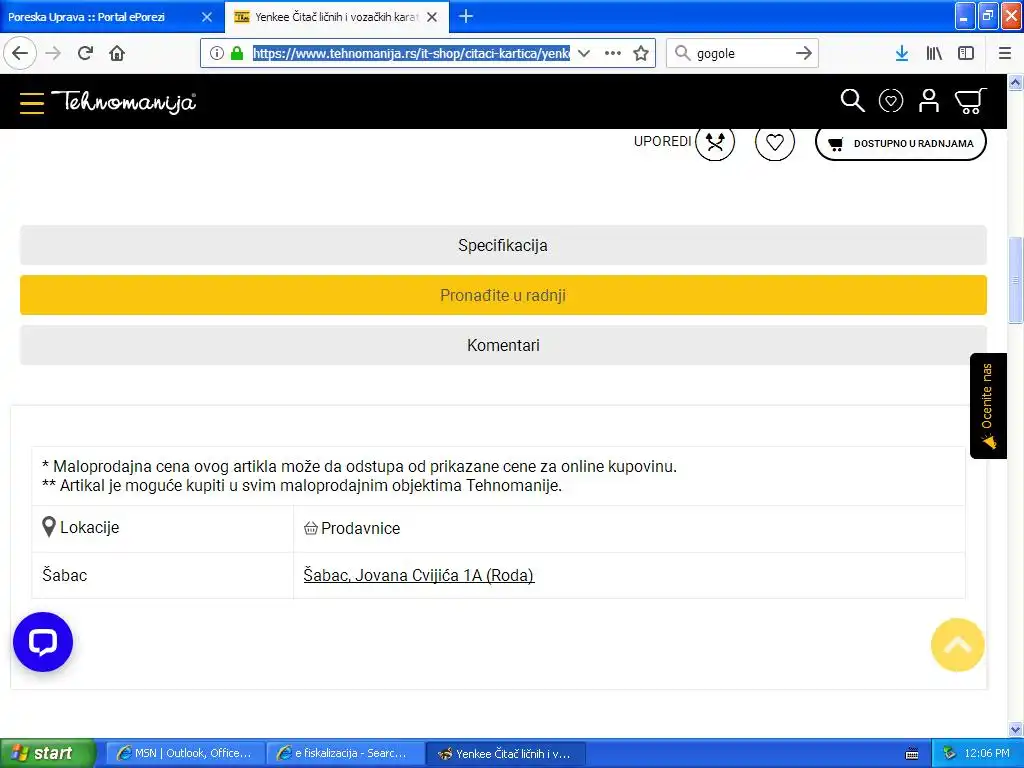
Task: Go back with browser back arrow
Action: [x=20, y=53]
